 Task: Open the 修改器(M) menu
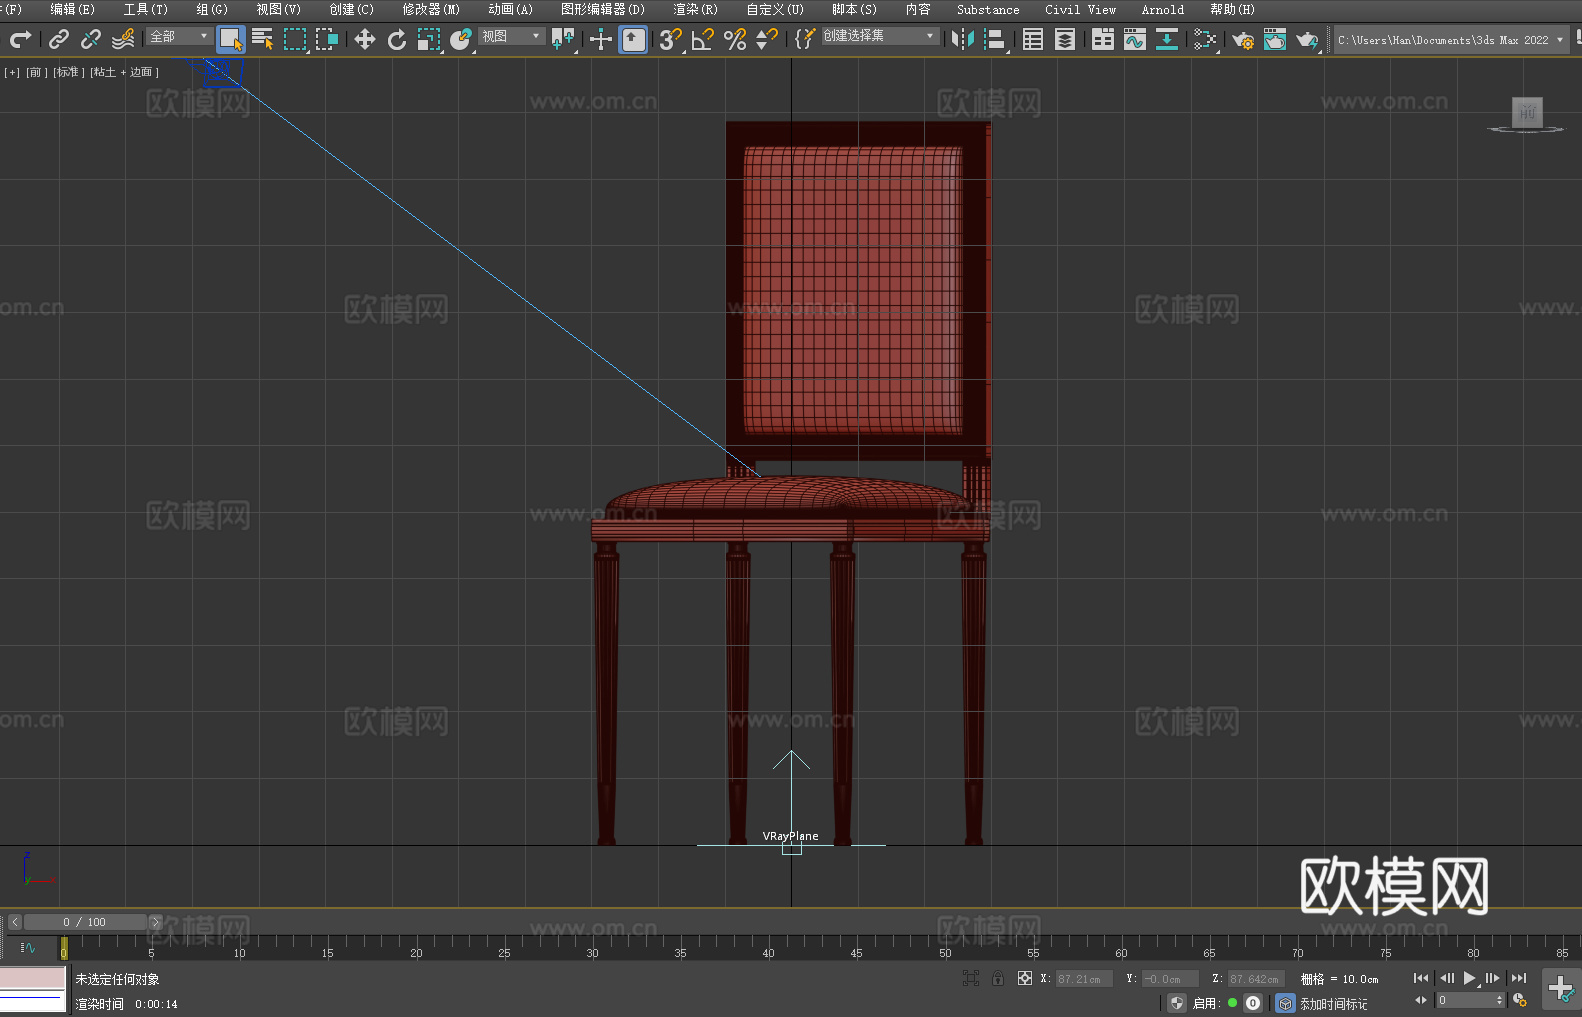click(x=431, y=10)
